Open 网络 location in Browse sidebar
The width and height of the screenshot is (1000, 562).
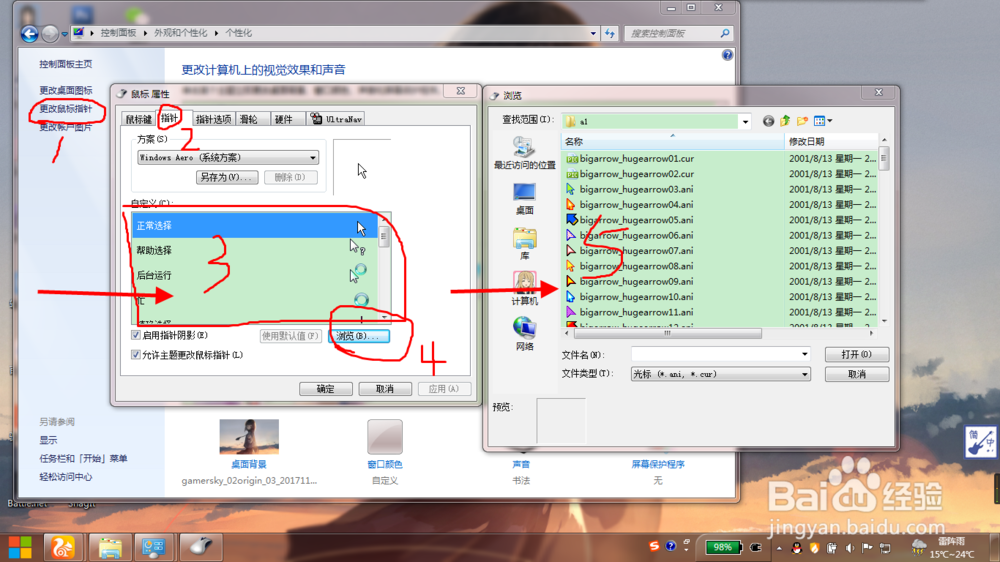pos(524,334)
